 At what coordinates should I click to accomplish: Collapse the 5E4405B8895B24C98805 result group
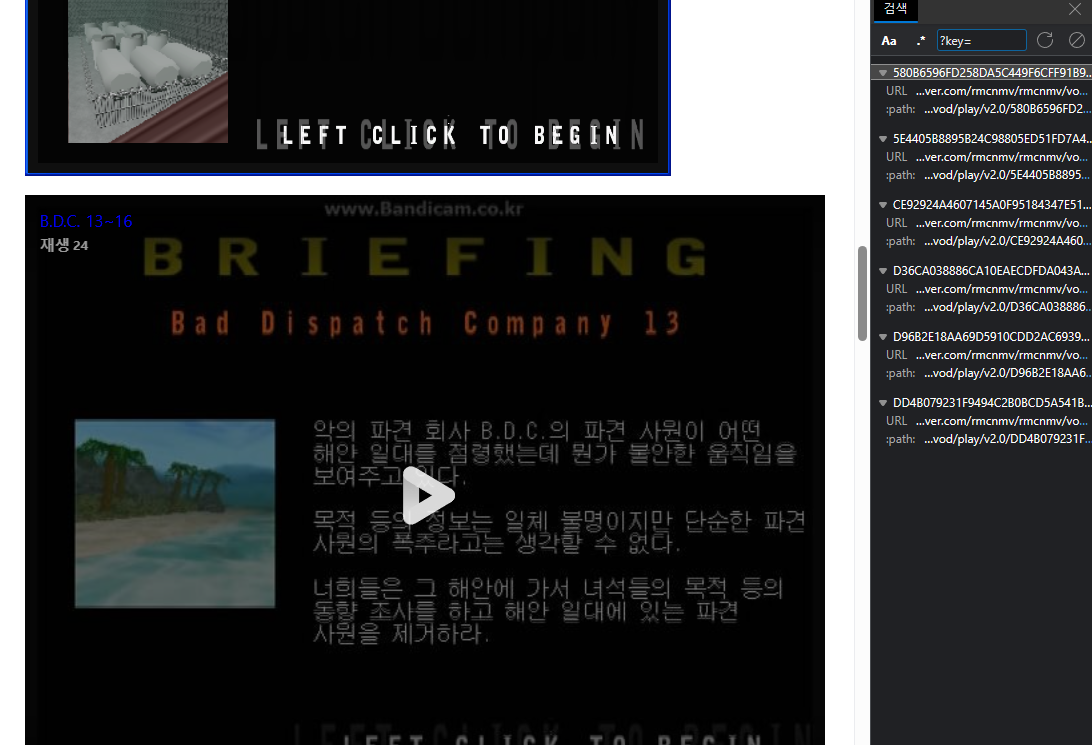882,139
